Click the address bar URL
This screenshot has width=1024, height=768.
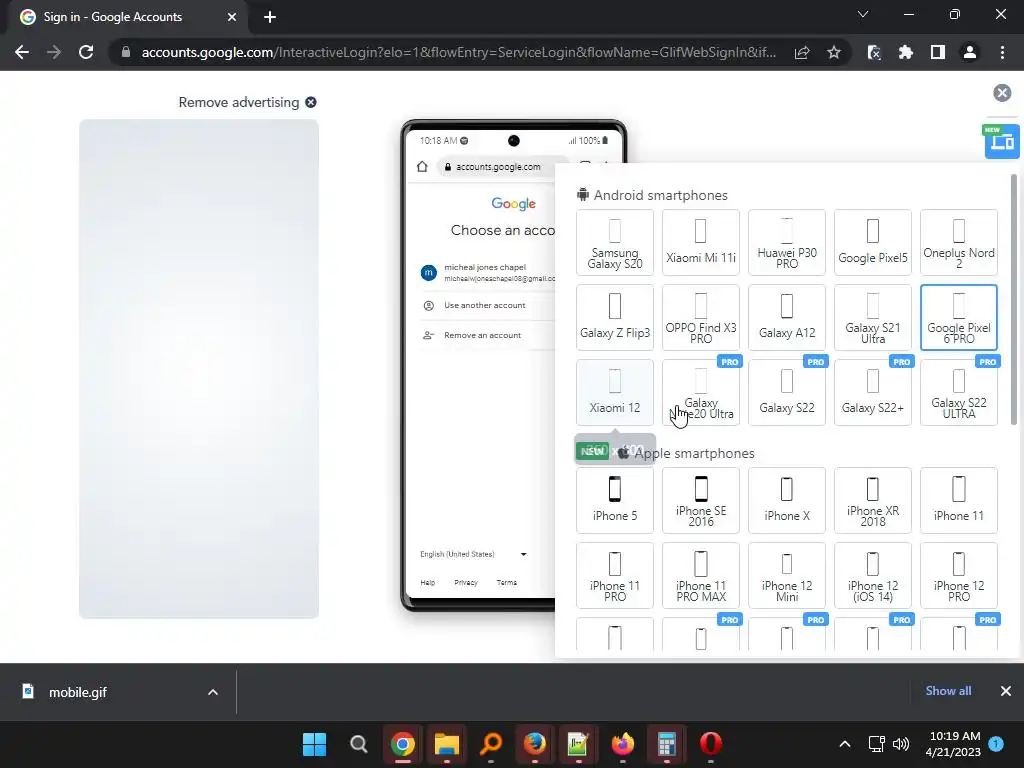pyautogui.click(x=458, y=52)
